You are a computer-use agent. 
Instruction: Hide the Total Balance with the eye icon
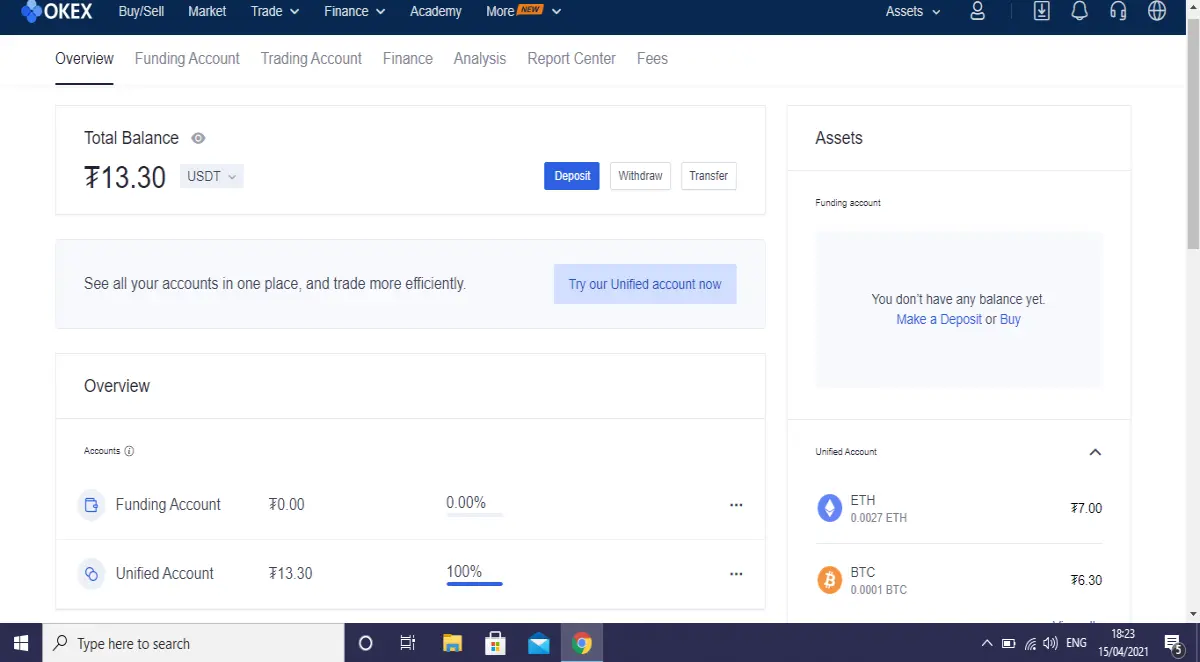click(x=198, y=138)
